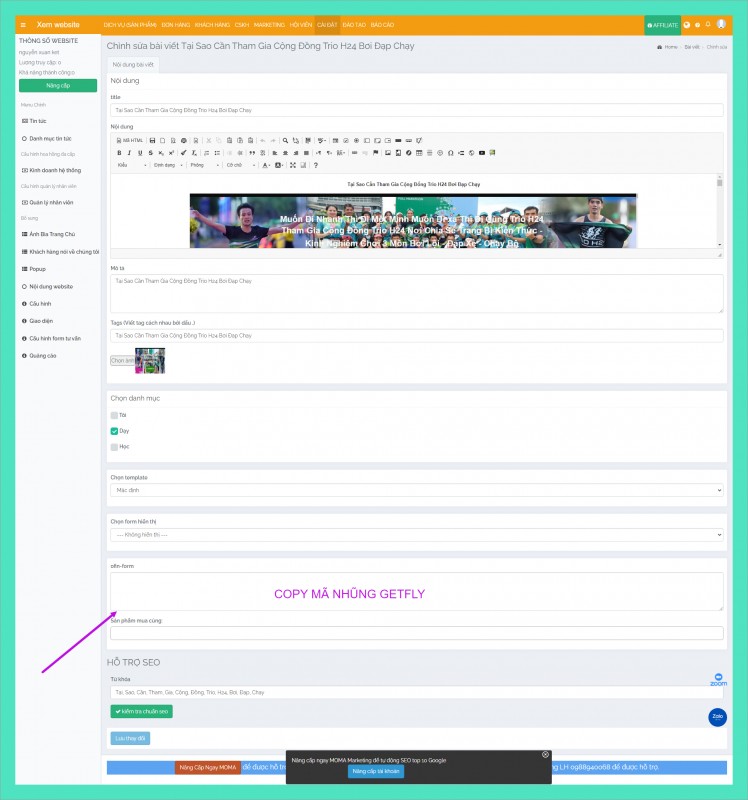Uncheck the Dạy category checkbox

click(x=114, y=431)
